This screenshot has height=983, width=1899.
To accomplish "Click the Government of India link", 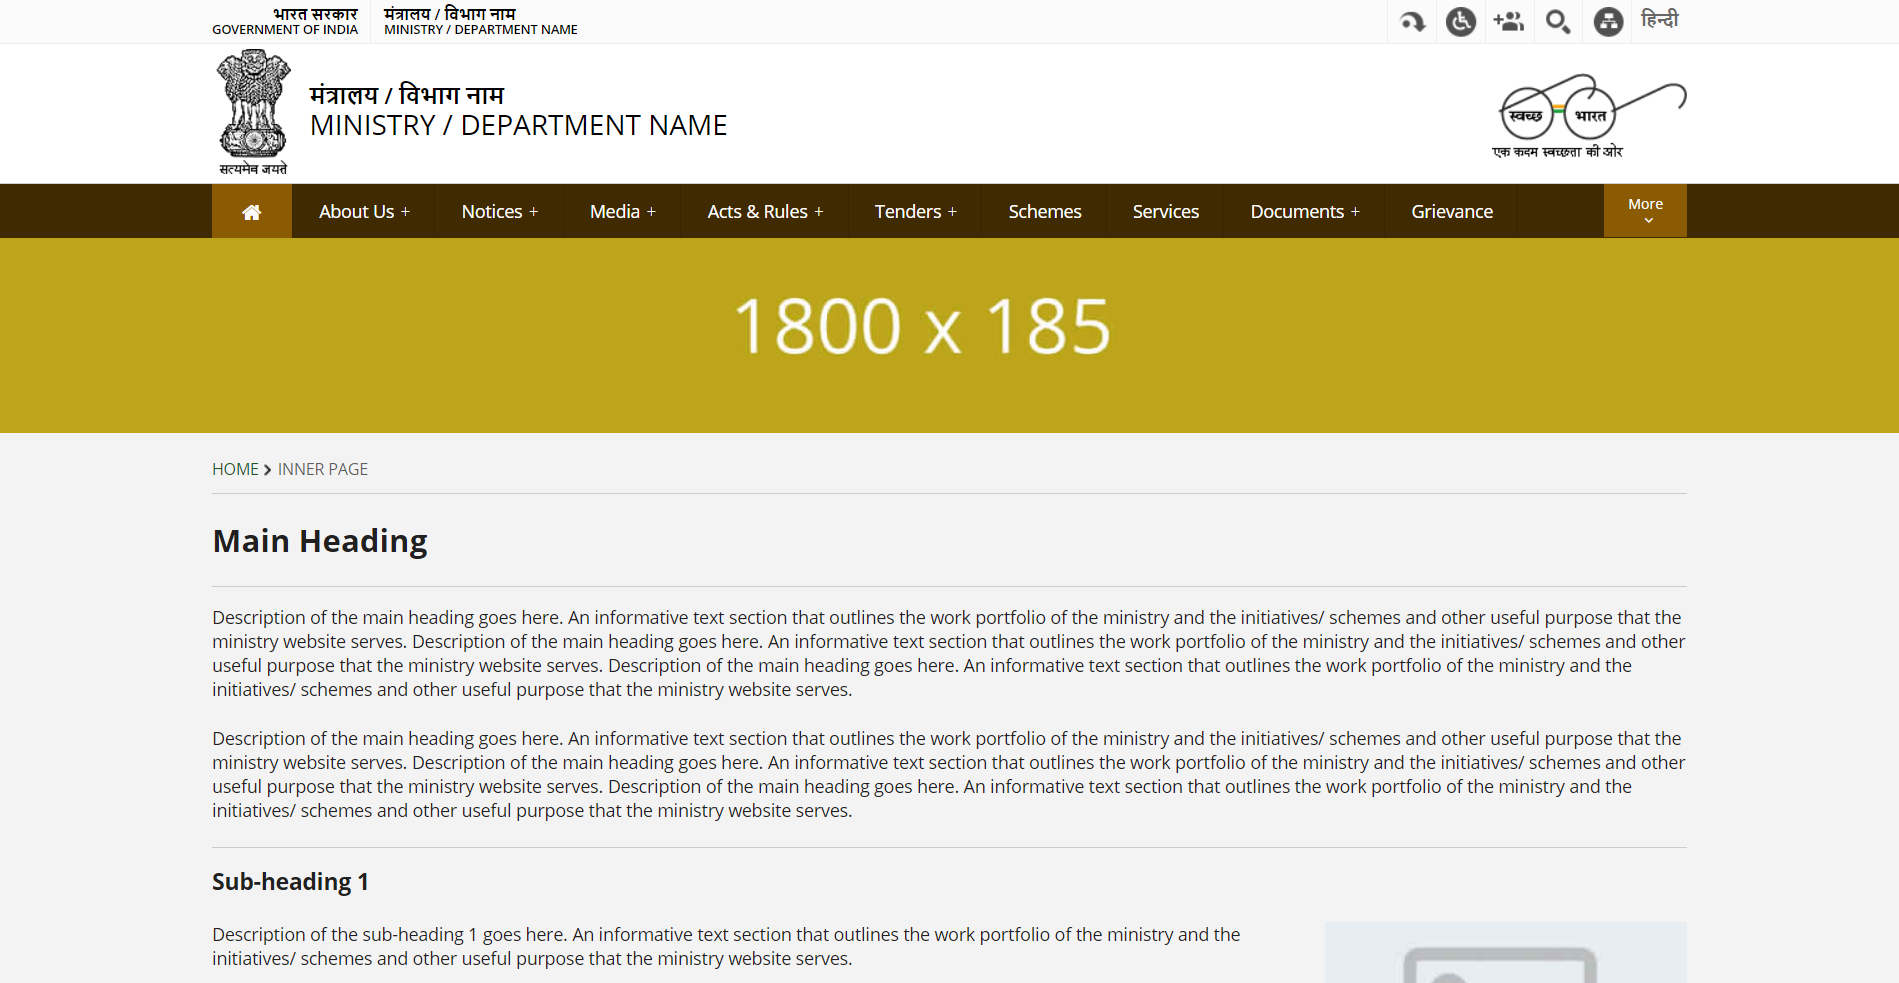I will coord(285,22).
